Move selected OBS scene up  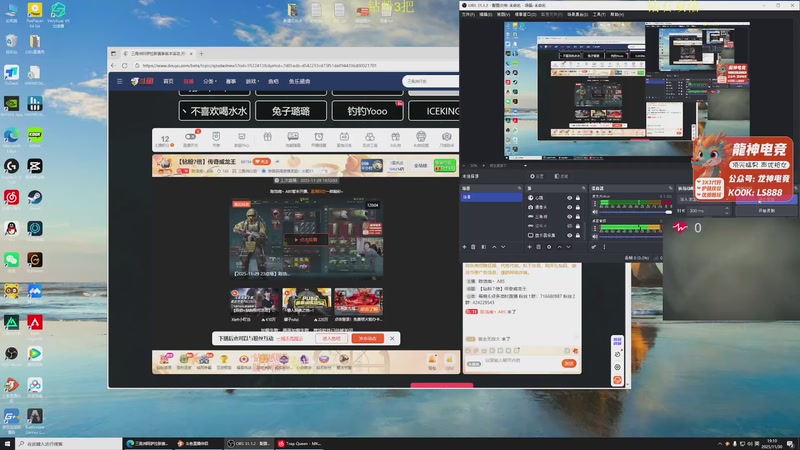(x=494, y=247)
